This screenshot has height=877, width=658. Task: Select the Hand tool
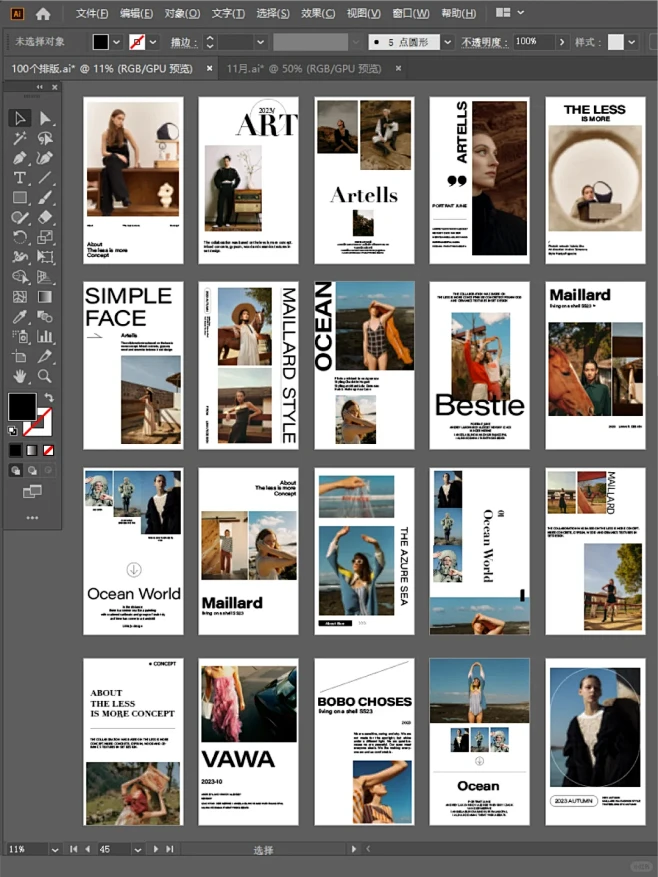click(x=20, y=376)
